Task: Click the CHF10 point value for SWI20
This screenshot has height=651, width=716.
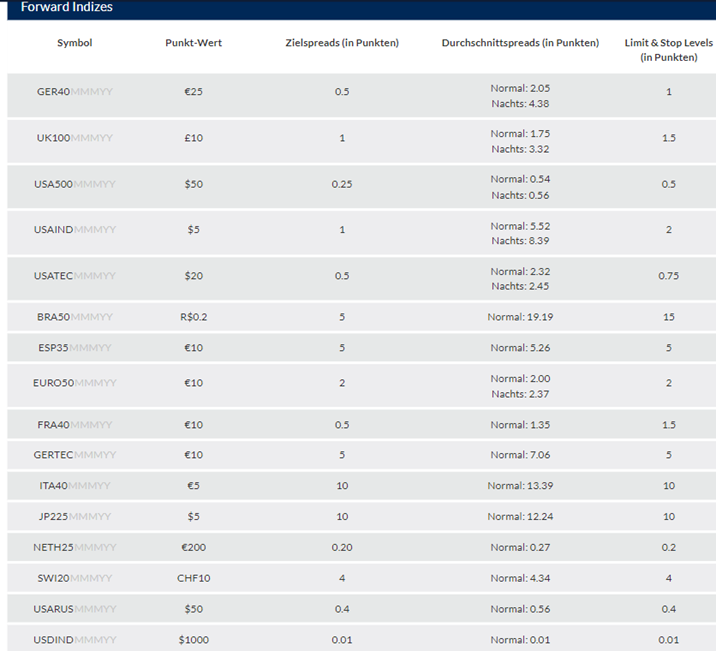Action: [194, 578]
